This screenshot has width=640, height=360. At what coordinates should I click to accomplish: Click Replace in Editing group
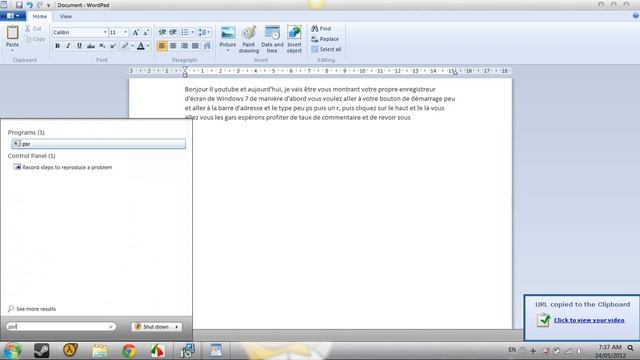pyautogui.click(x=325, y=39)
